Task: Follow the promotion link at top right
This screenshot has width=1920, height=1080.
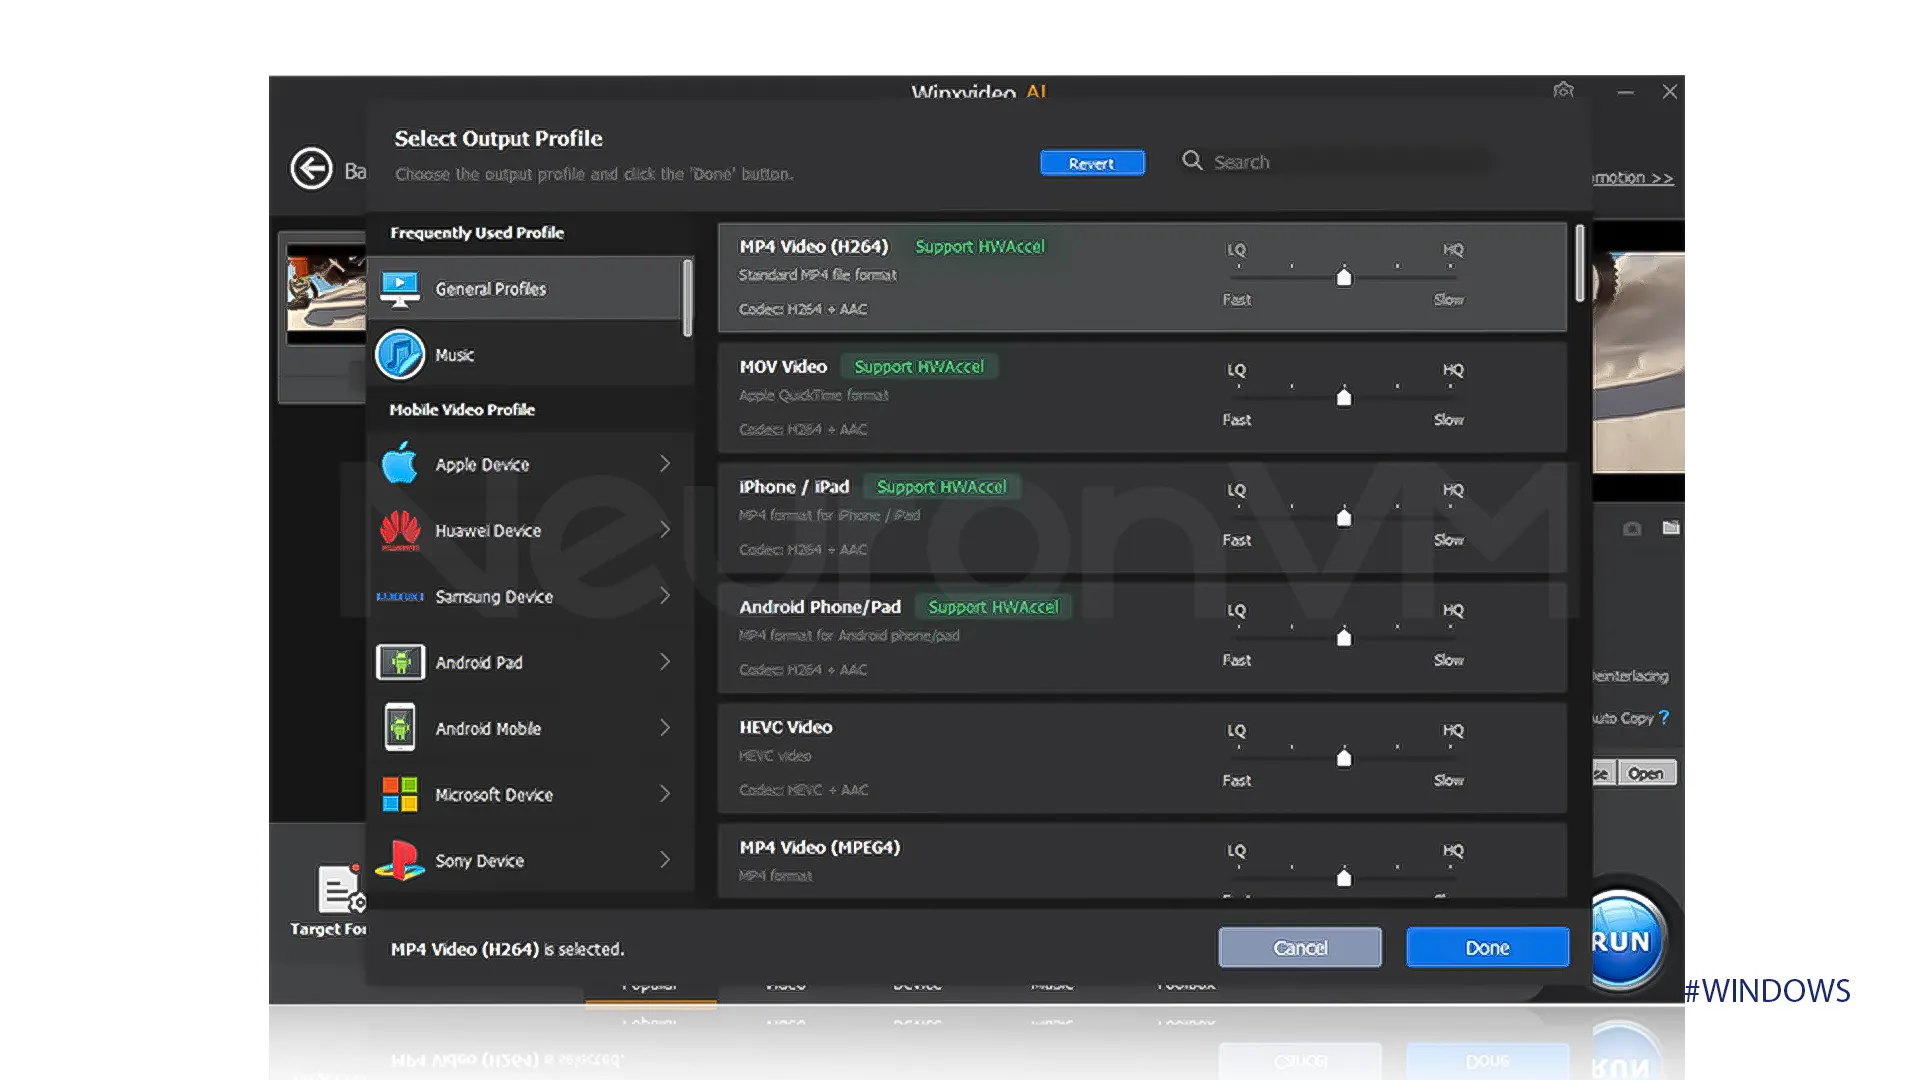Action: [x=1632, y=177]
